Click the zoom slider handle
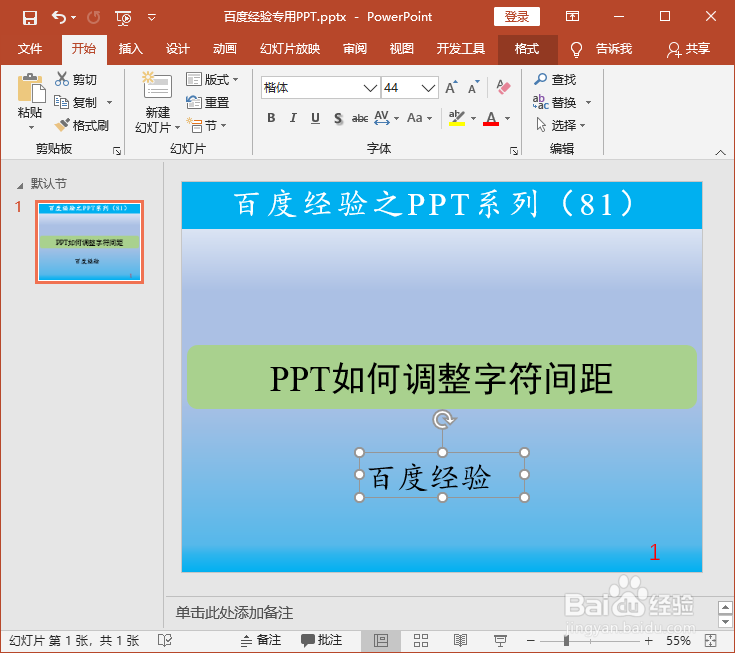 tap(566, 640)
